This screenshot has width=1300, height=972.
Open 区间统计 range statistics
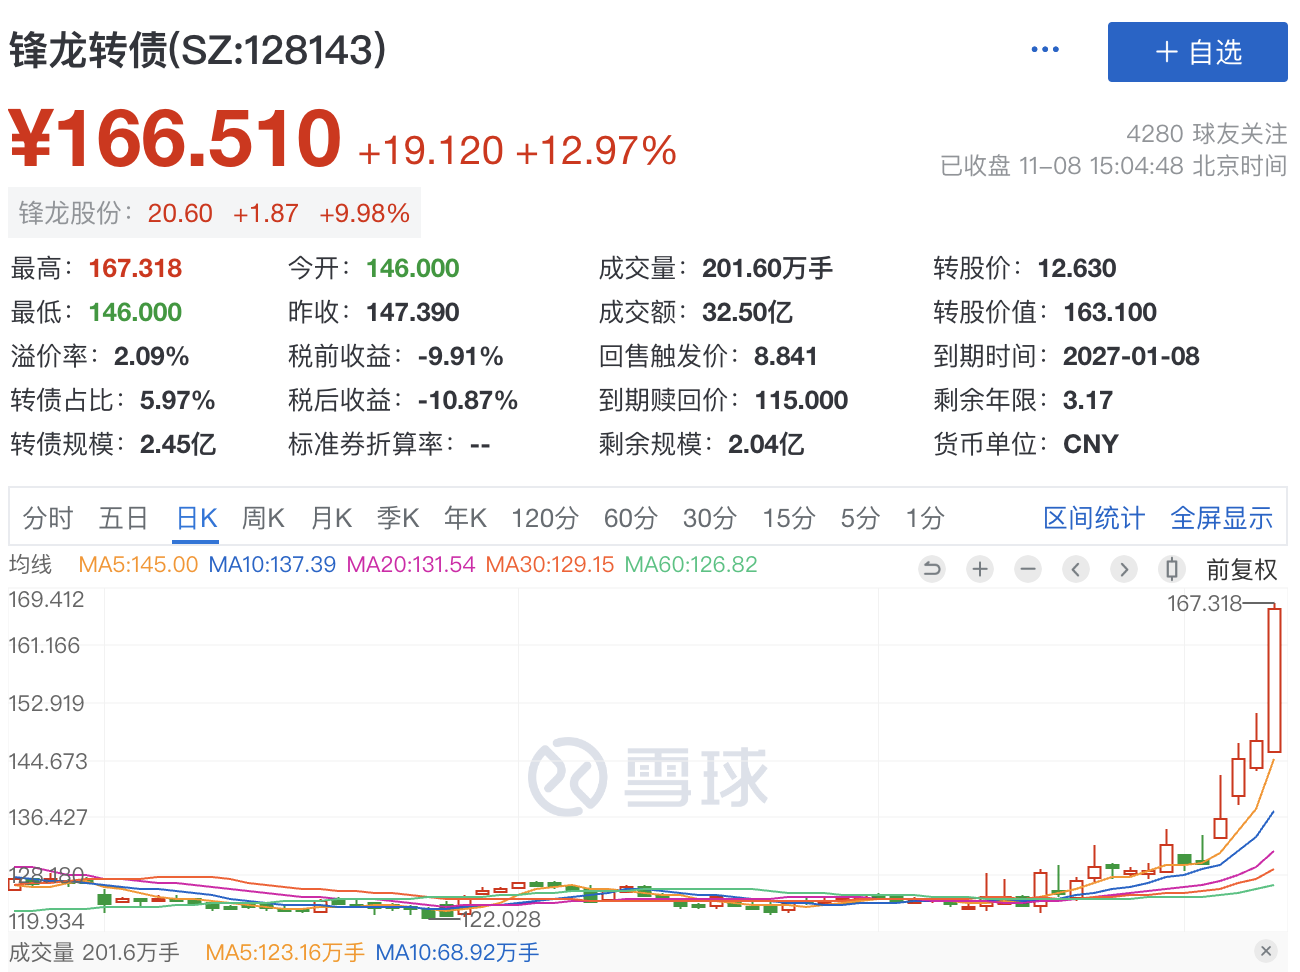pyautogui.click(x=1093, y=518)
